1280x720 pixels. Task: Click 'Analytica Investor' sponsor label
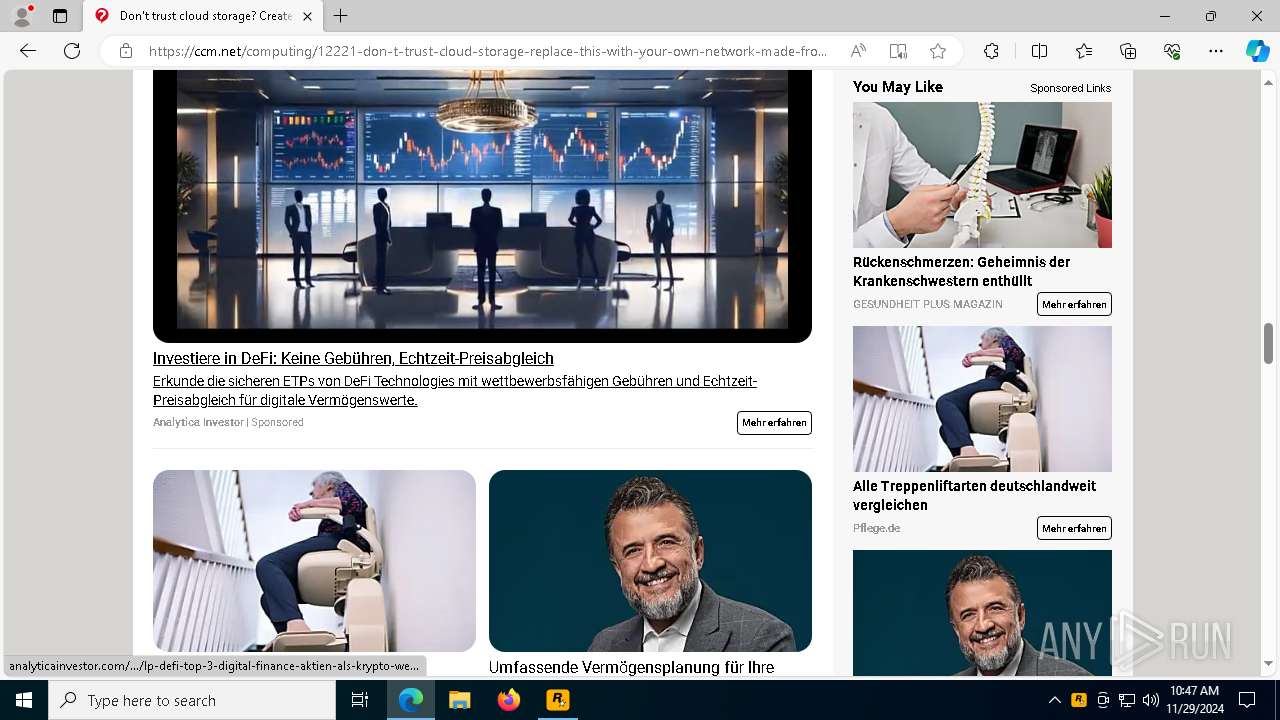198,422
